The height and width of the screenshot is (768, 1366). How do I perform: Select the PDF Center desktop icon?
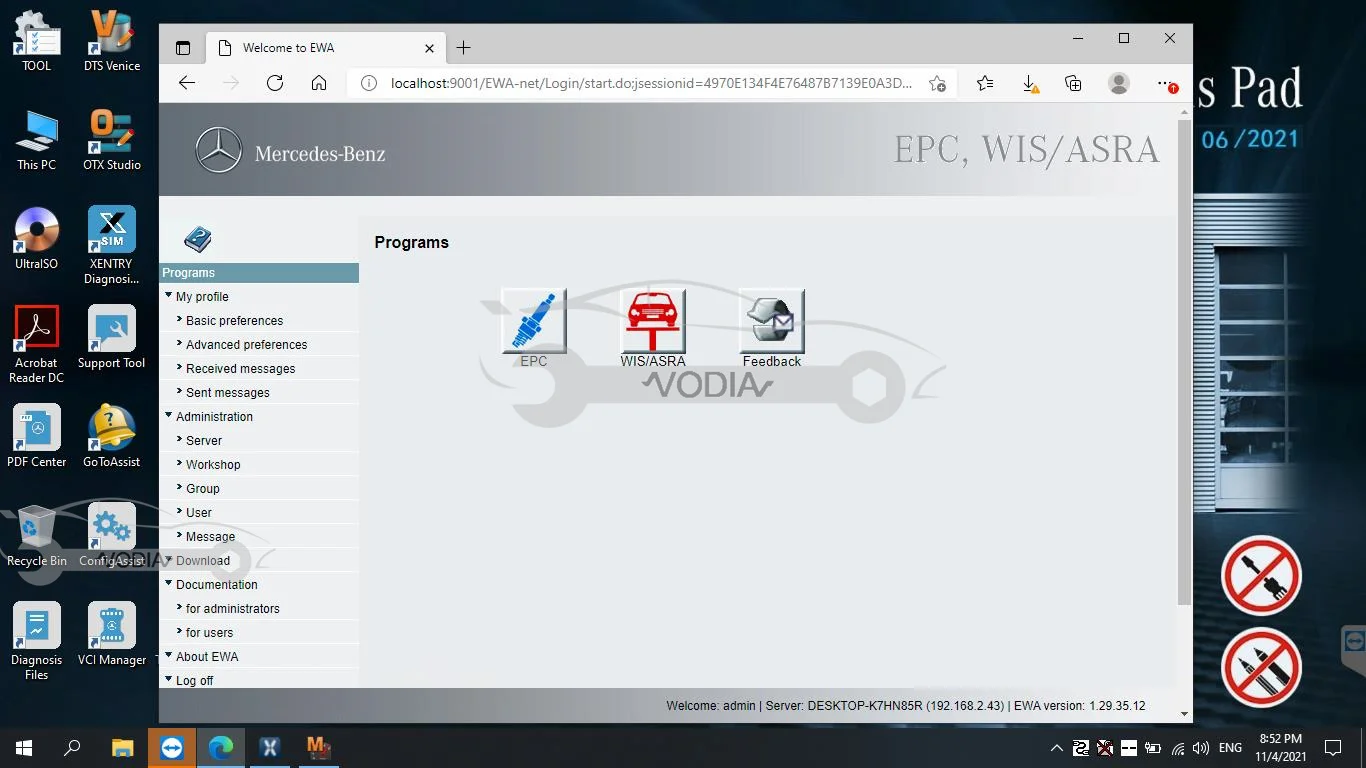(x=37, y=437)
